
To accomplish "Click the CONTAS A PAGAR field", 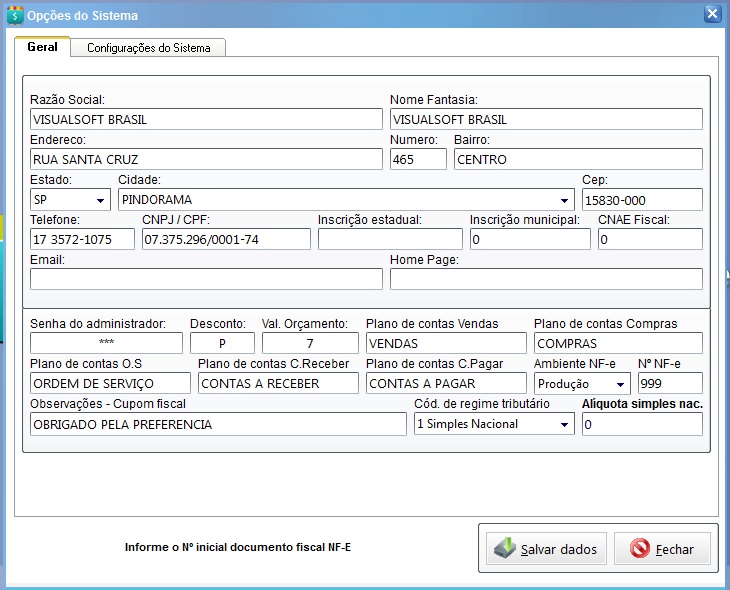I will click(446, 383).
